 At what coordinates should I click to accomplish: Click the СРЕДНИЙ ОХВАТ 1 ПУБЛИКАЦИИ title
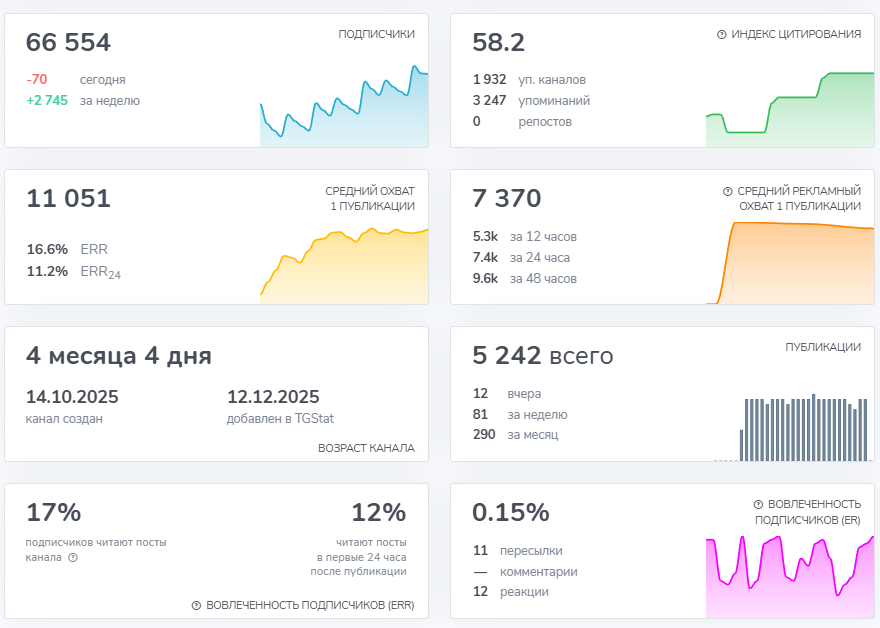click(370, 199)
